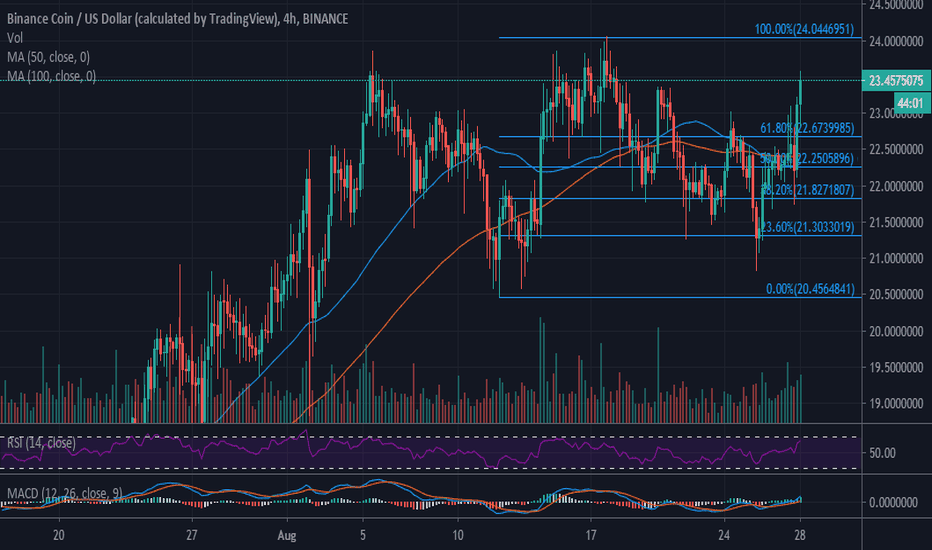This screenshot has width=932, height=550.
Task: Click the 19.0000000 price axis label
Action: pos(896,403)
